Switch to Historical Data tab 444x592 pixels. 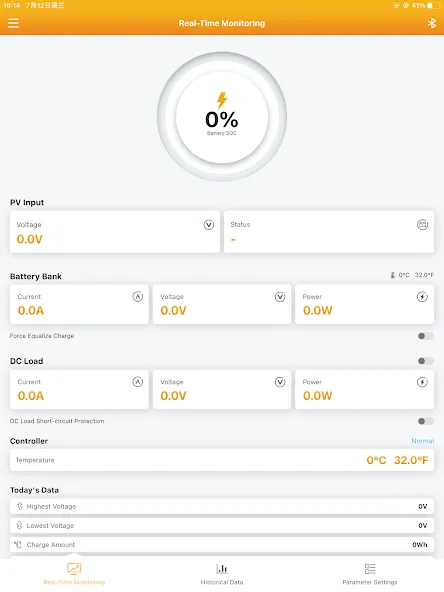point(222,574)
